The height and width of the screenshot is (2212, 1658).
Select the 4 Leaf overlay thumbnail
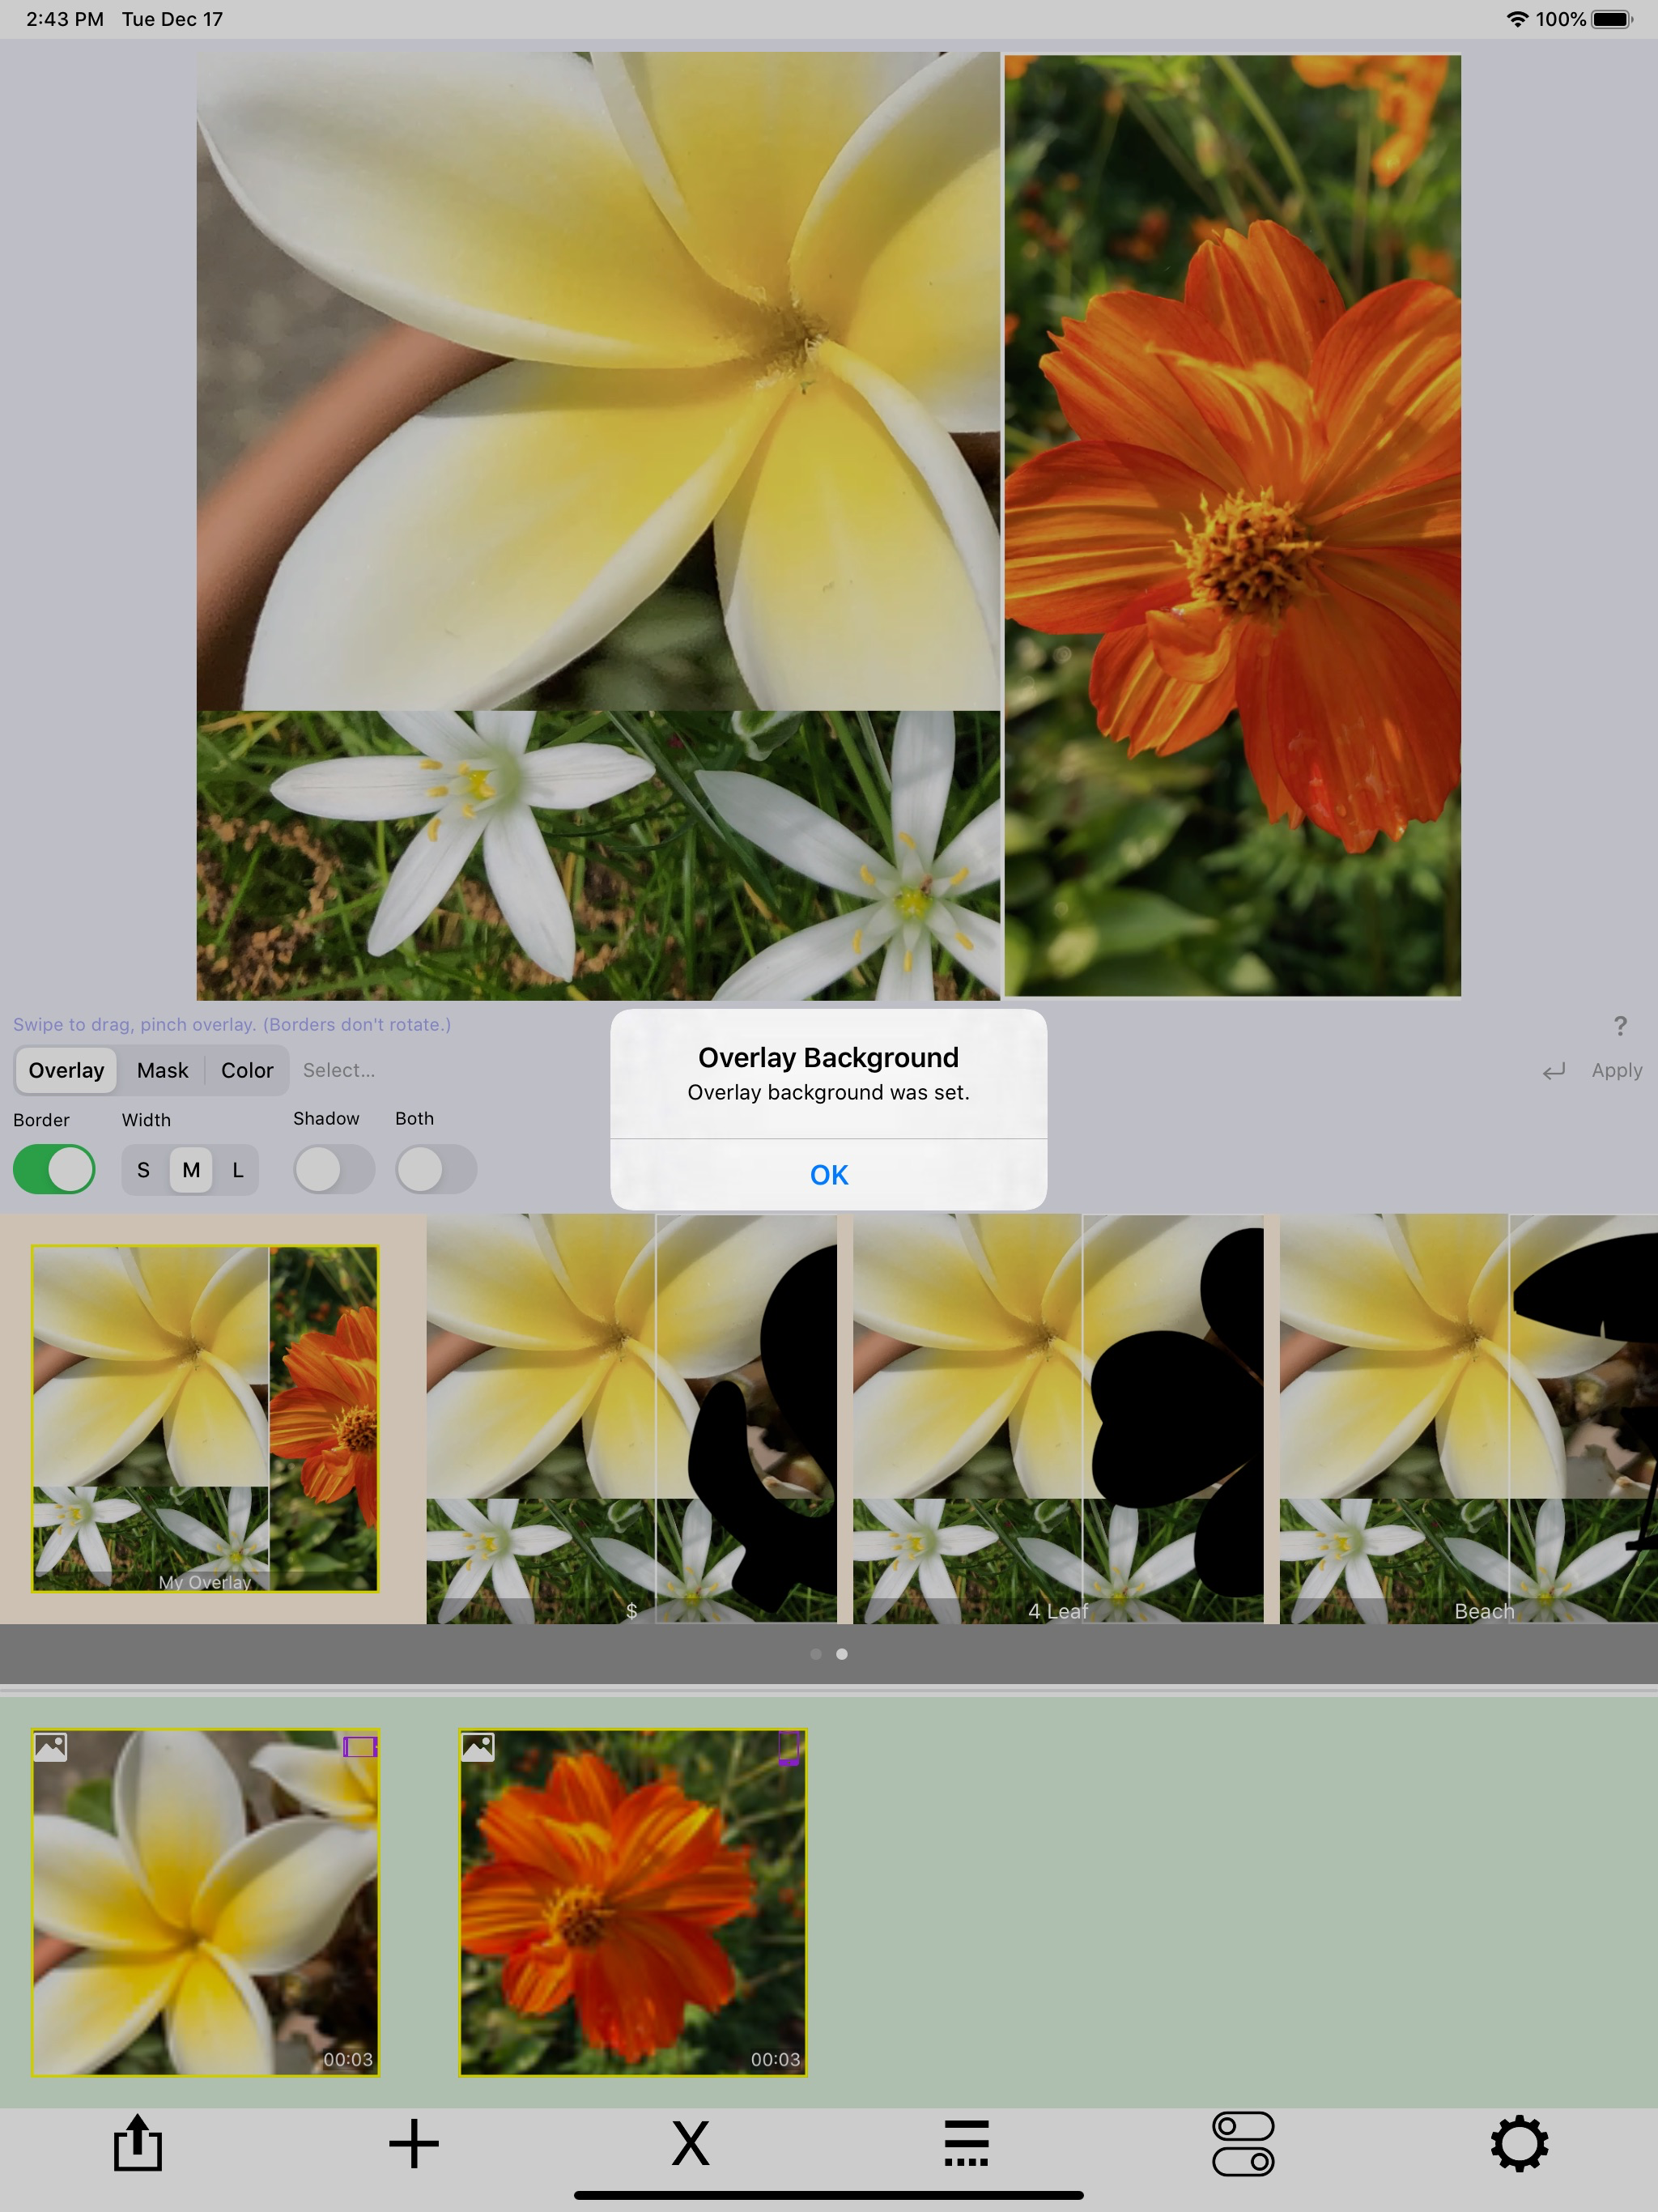[1057, 1417]
